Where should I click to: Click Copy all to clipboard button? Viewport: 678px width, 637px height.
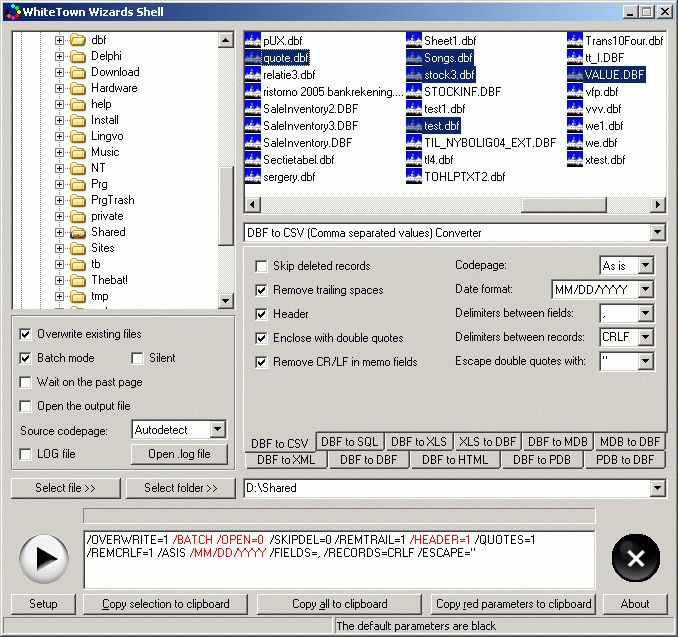pos(339,604)
